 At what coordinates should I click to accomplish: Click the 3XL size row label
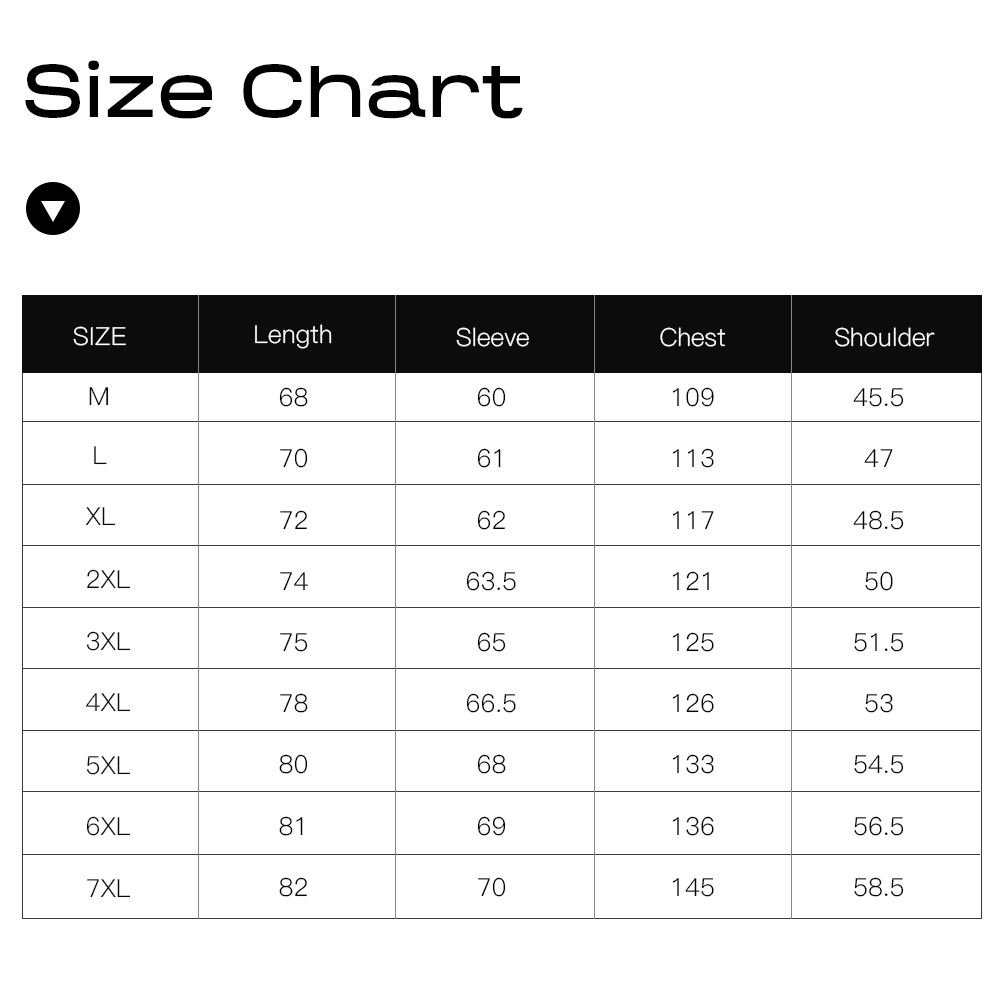pos(108,641)
